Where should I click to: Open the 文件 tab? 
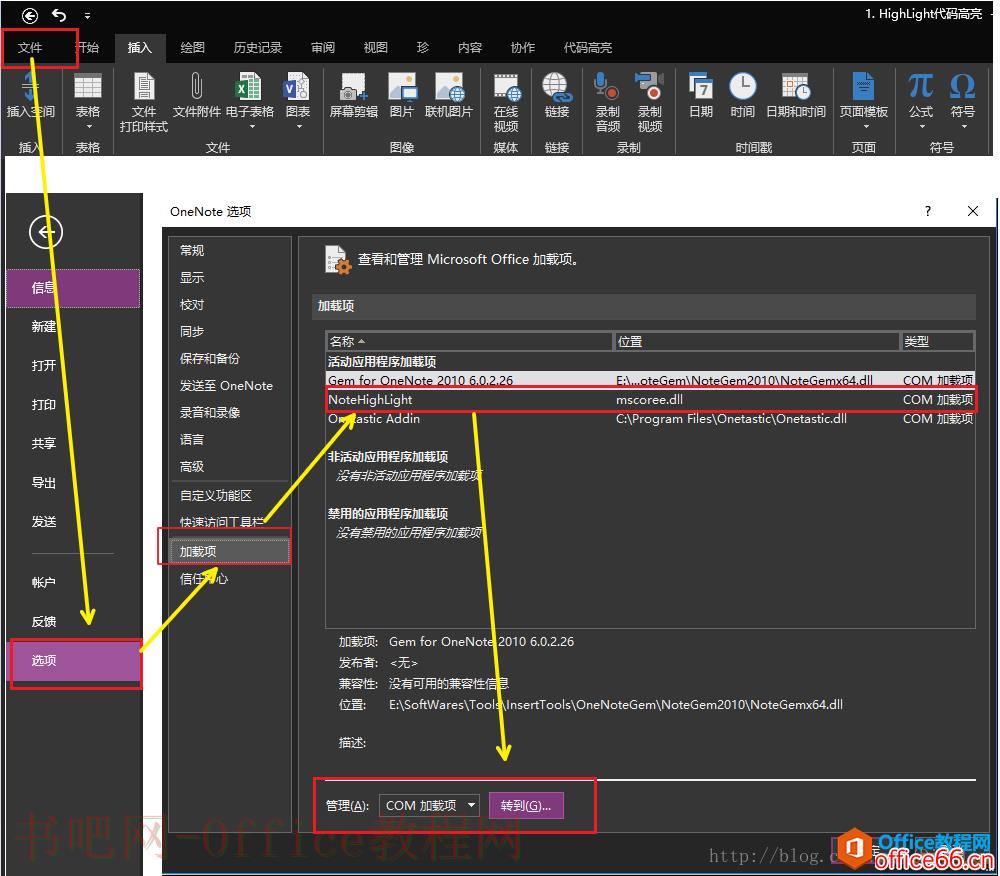click(x=30, y=48)
